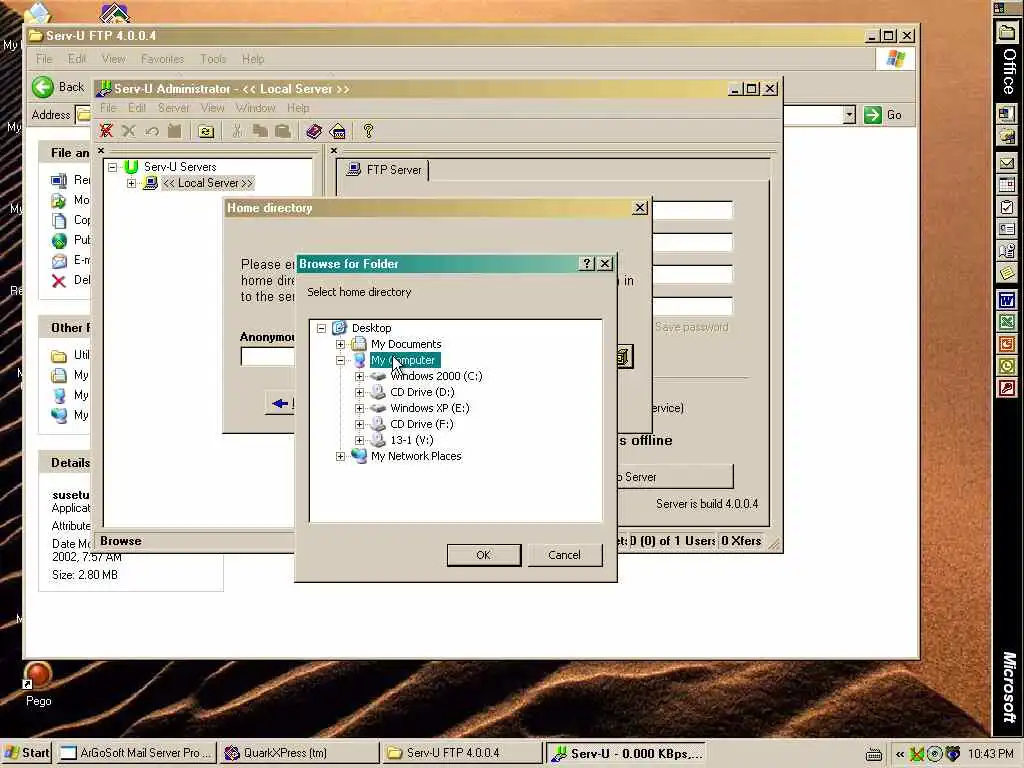Click the green Go arrow button
The height and width of the screenshot is (768, 1024).
(872, 115)
